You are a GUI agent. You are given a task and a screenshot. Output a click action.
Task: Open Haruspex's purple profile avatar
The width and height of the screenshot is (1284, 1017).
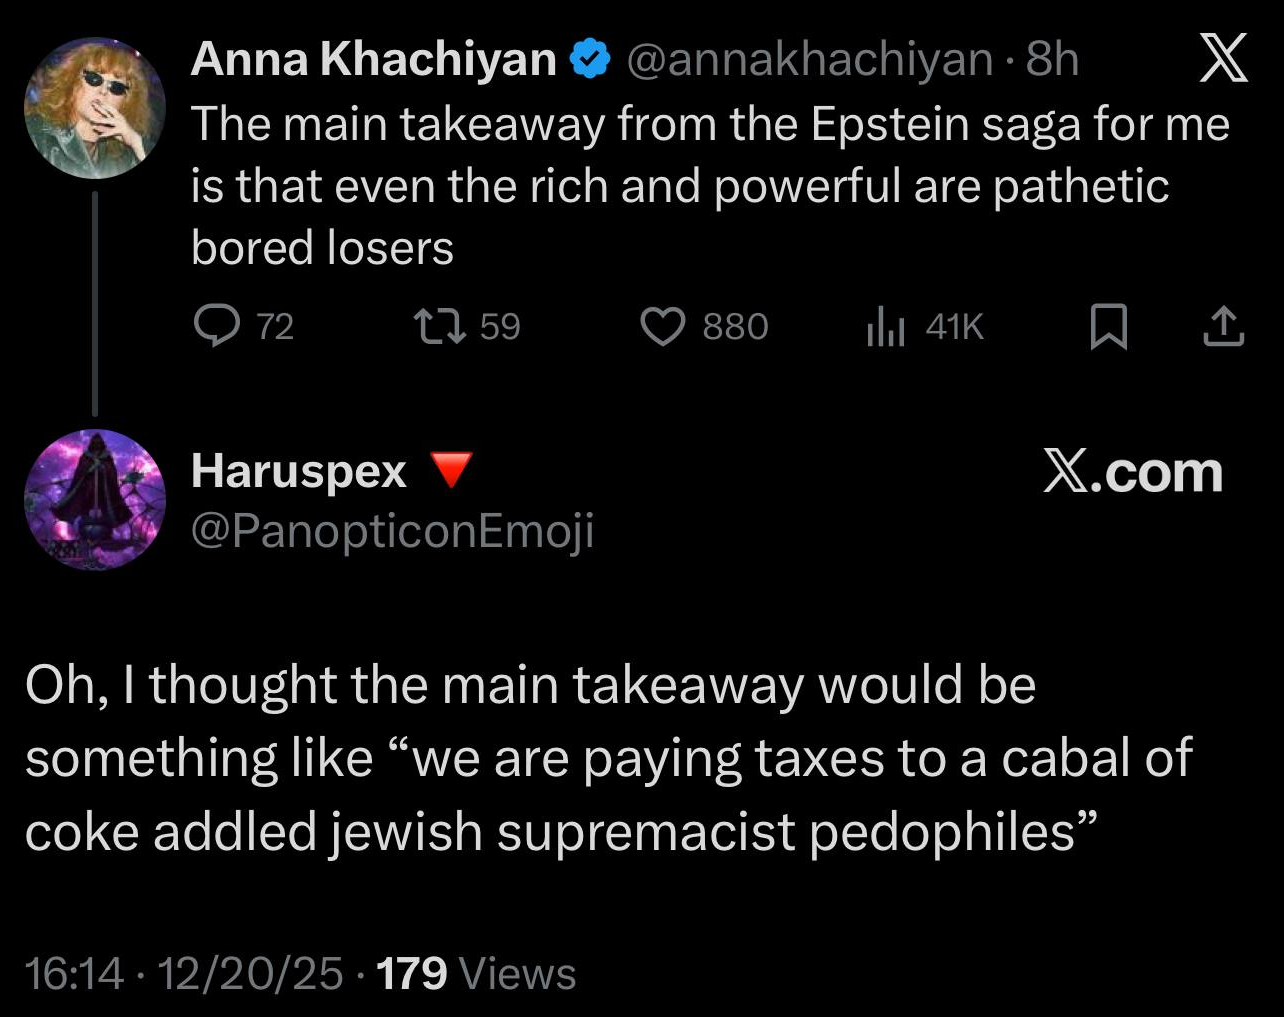tap(94, 500)
